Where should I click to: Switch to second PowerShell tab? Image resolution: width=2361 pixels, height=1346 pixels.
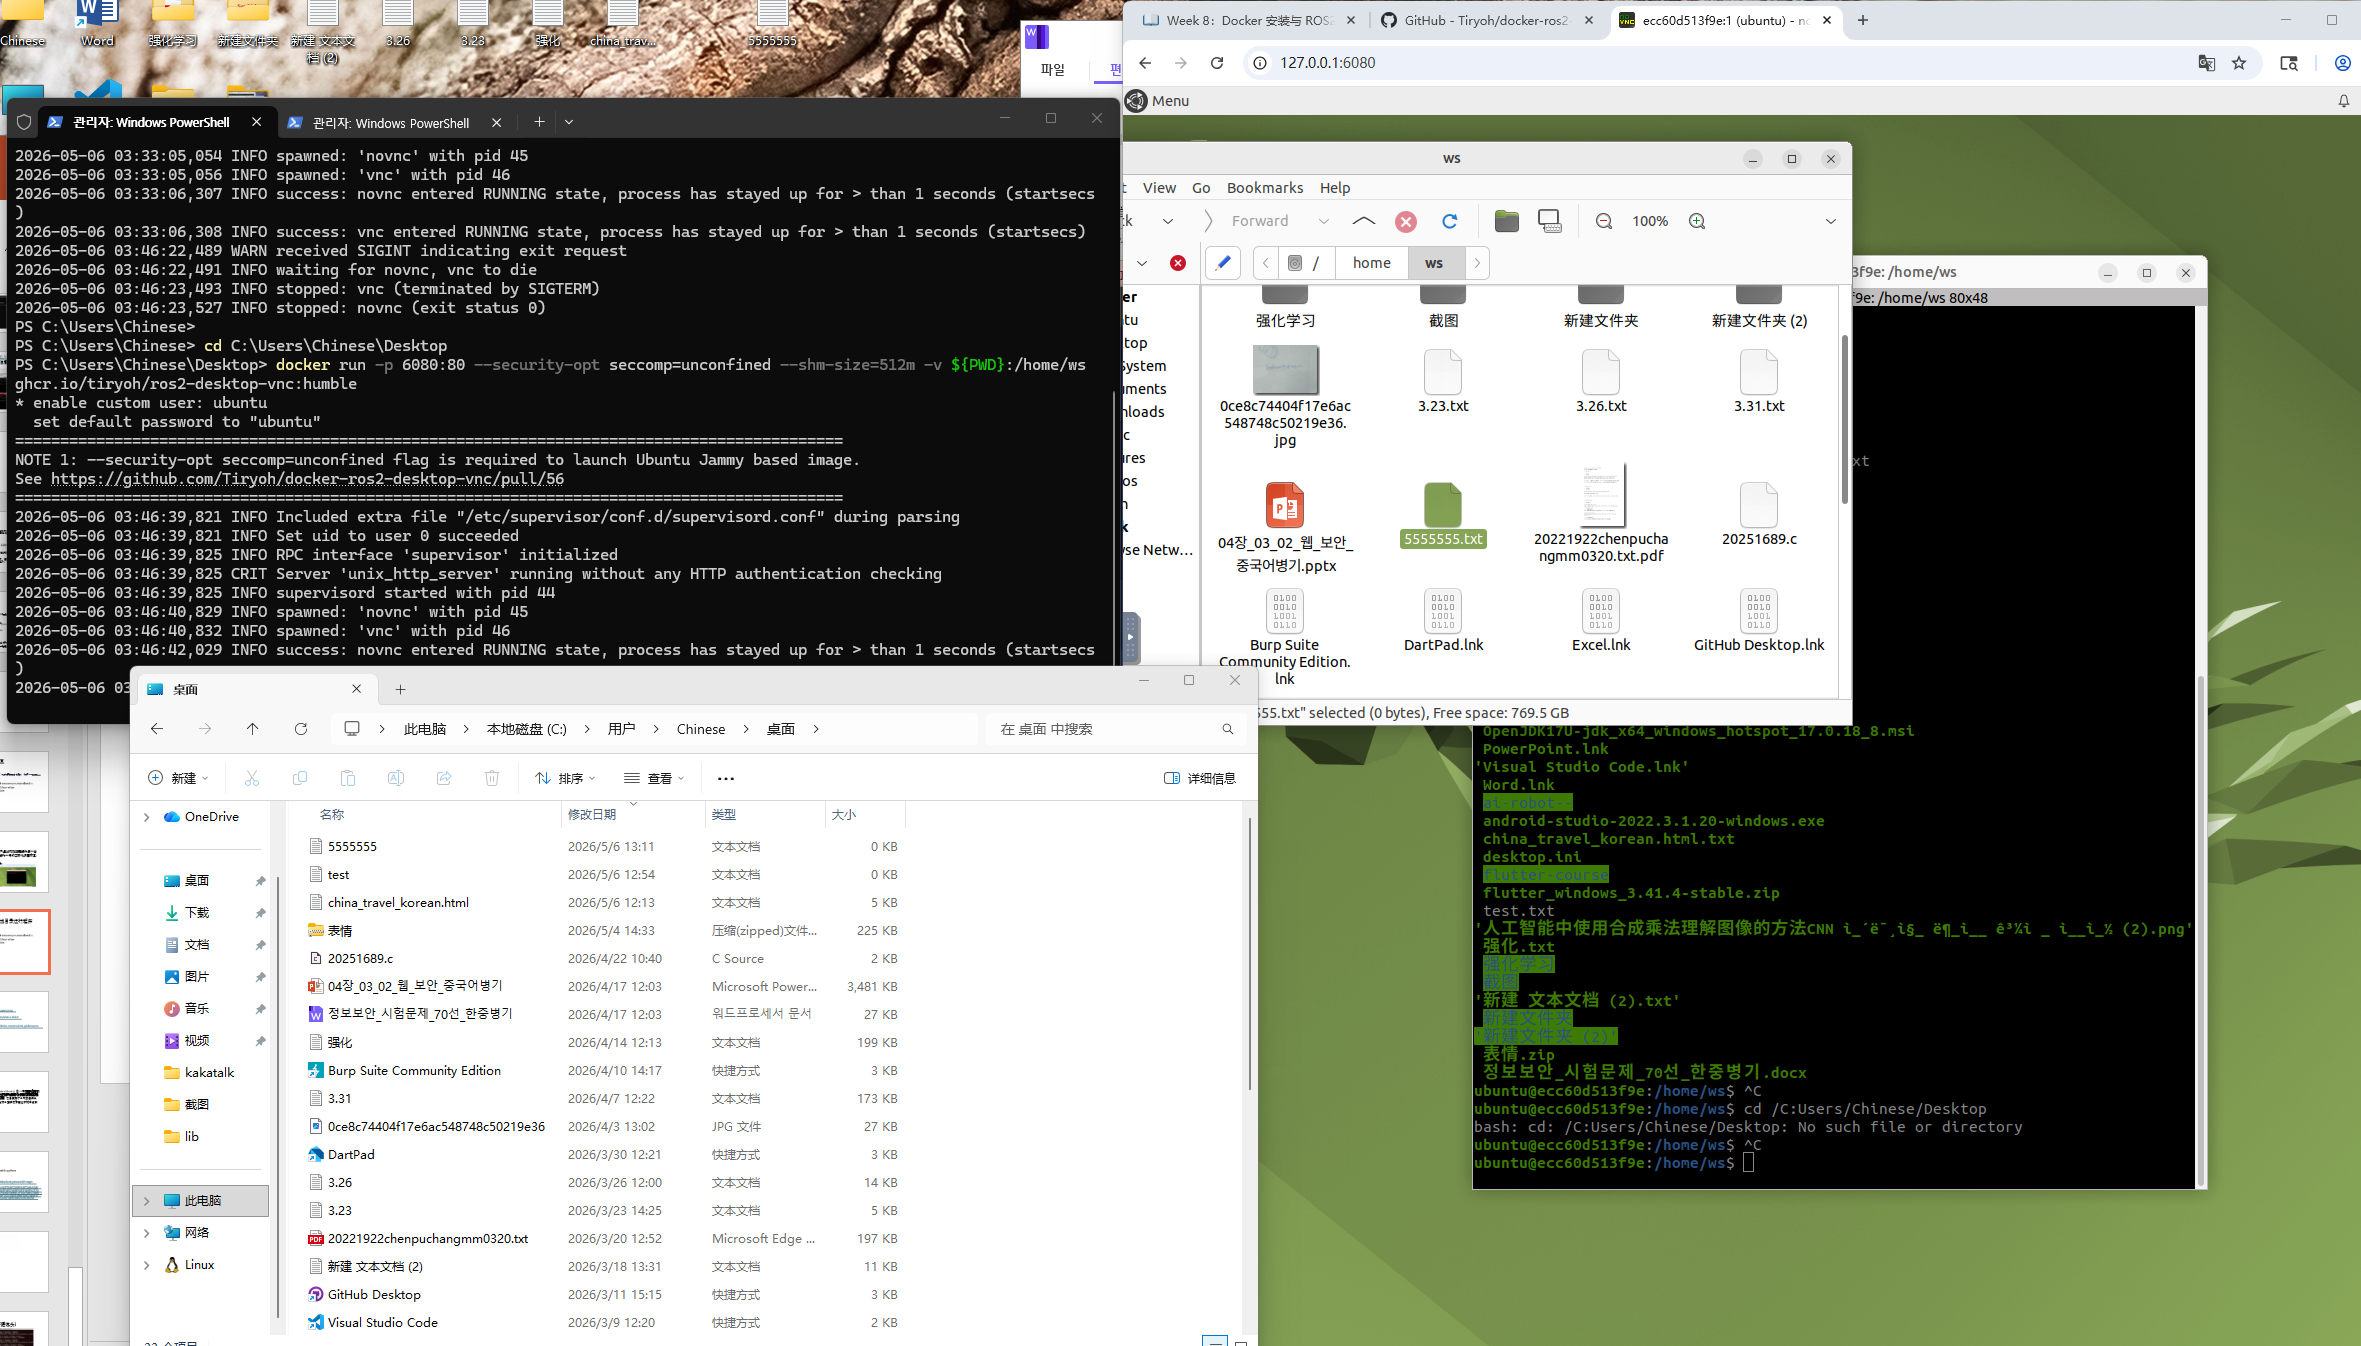(390, 123)
